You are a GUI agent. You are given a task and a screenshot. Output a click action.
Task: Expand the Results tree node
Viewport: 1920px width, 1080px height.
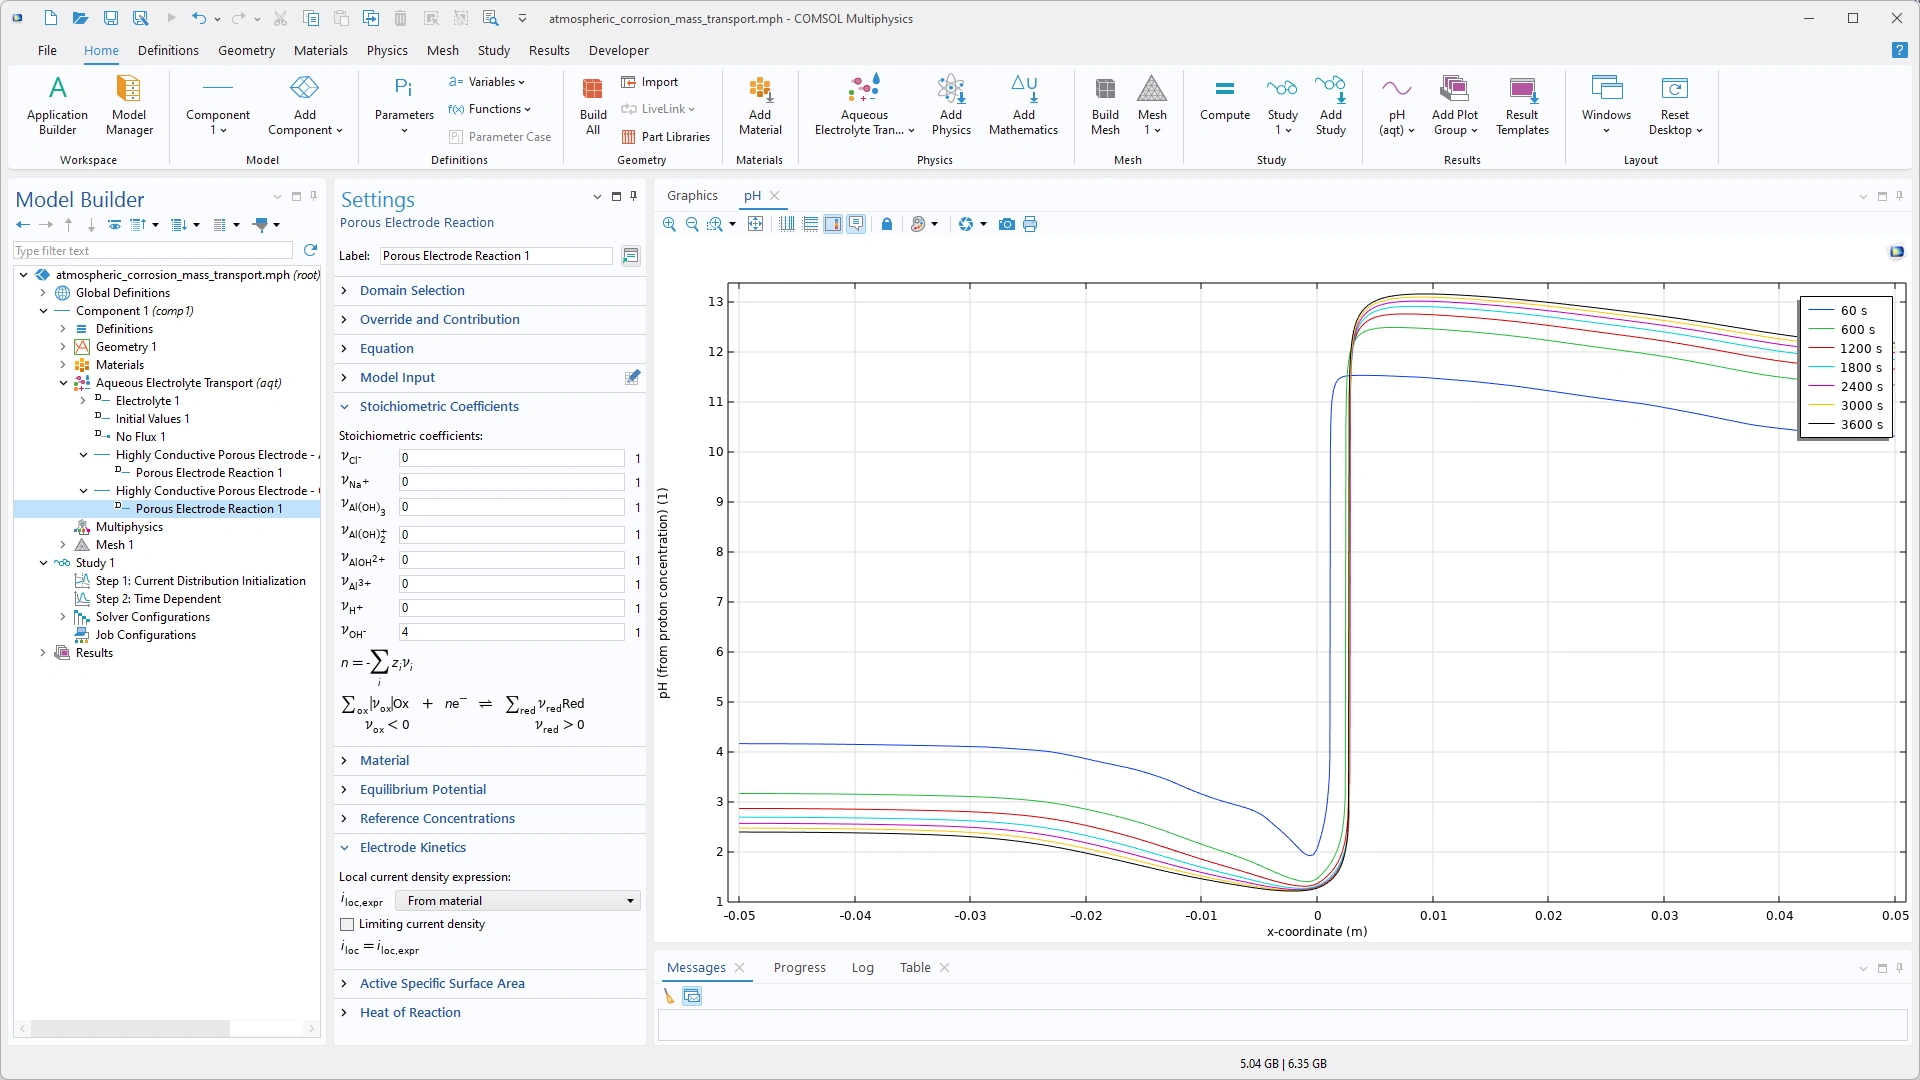(x=43, y=653)
